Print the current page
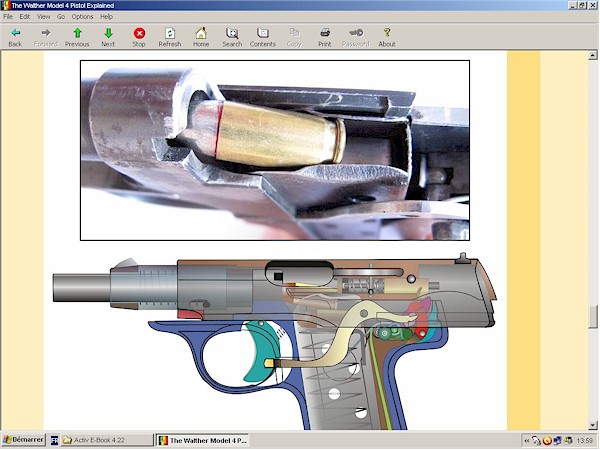The height and width of the screenshot is (450, 600). coord(325,38)
